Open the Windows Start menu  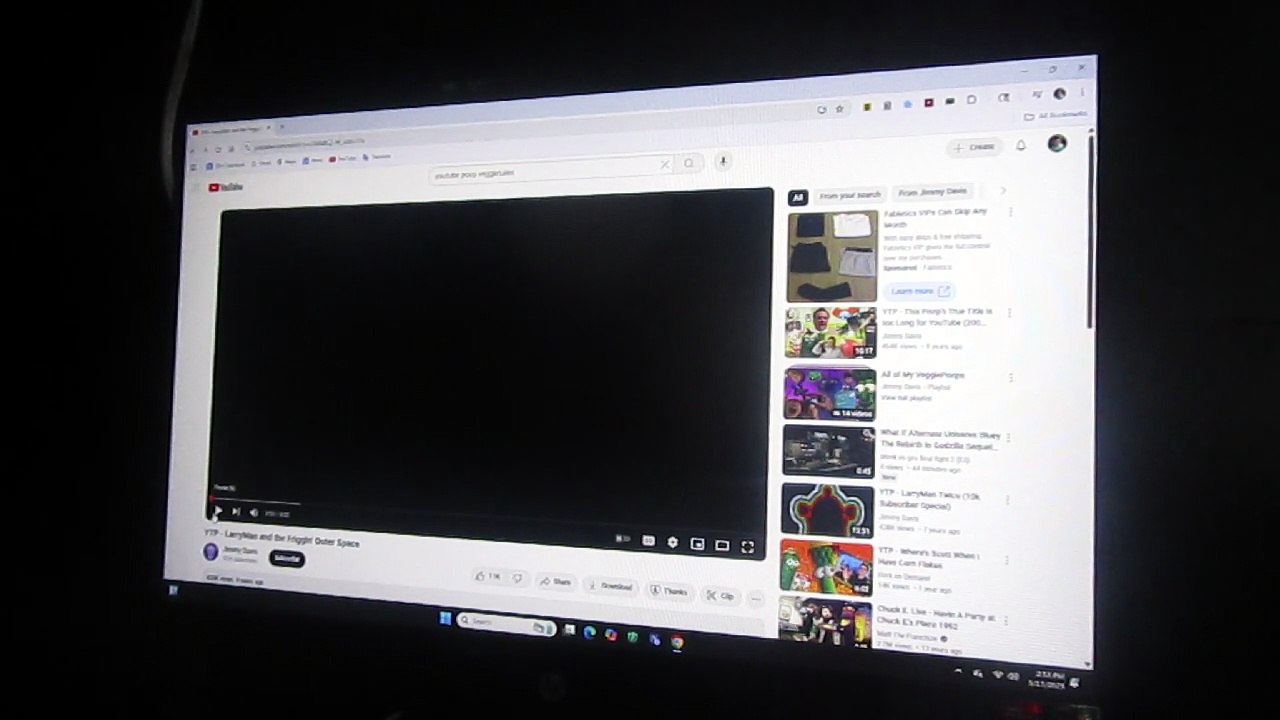click(445, 618)
